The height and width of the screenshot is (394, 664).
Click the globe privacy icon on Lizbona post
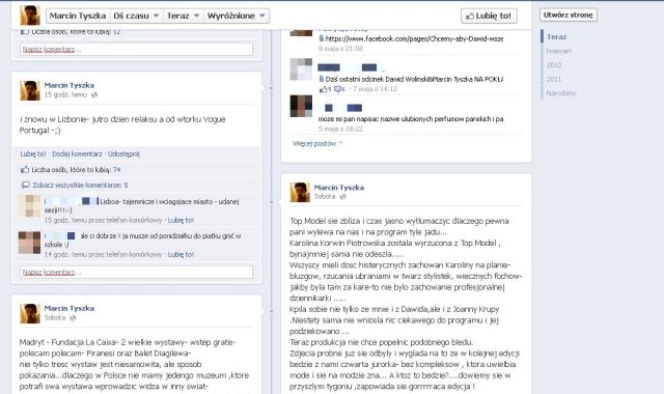tap(94, 95)
